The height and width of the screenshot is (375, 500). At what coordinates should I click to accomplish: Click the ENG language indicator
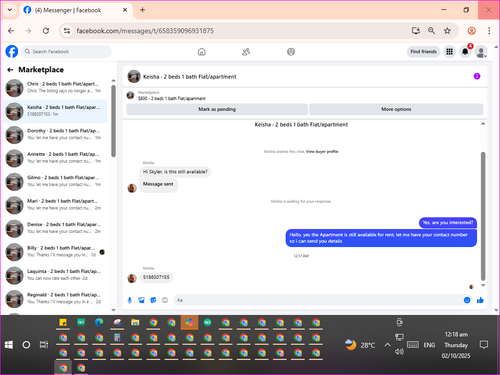(429, 345)
